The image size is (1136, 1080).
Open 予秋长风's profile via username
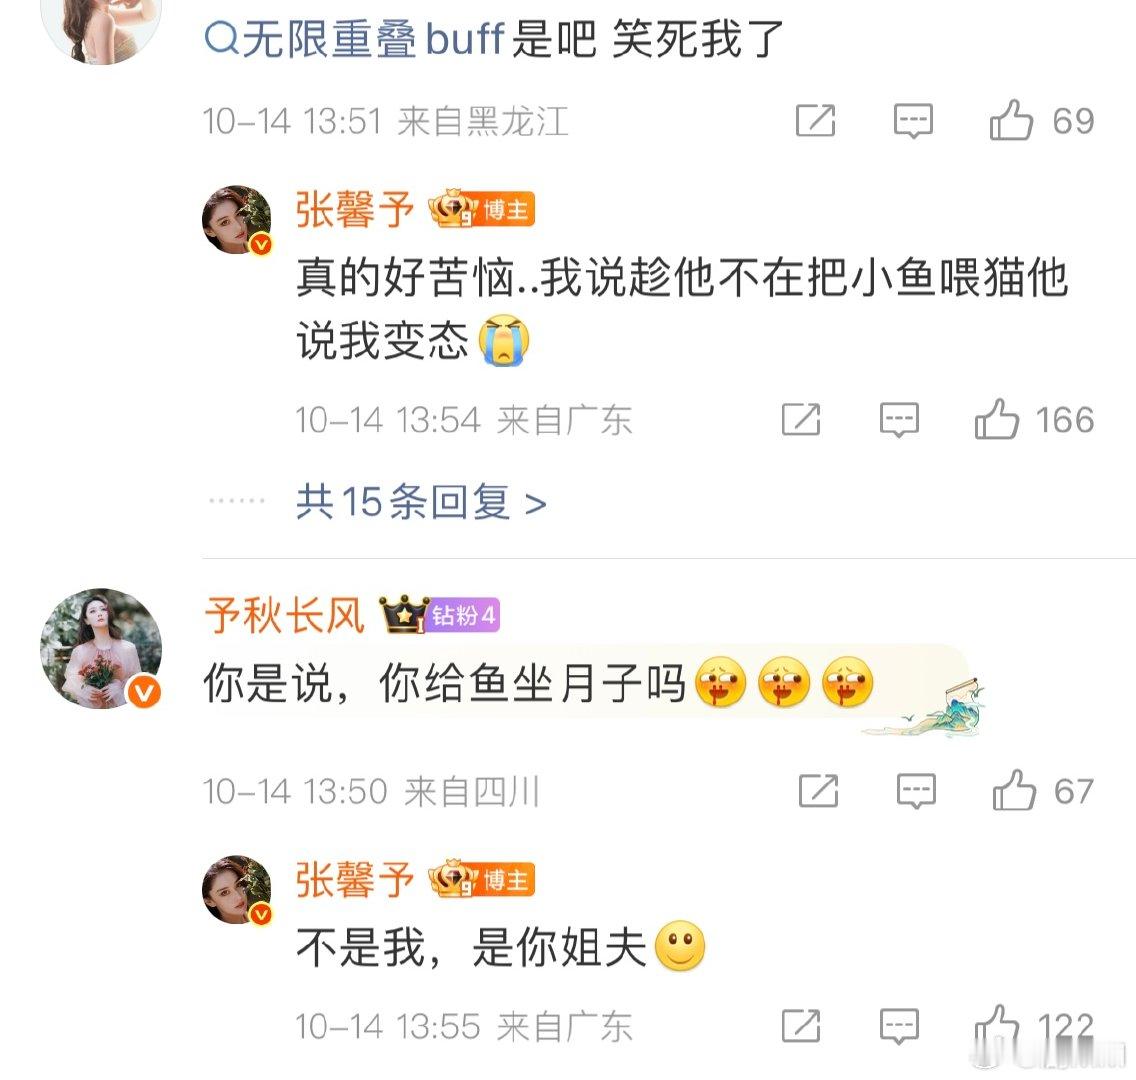285,615
